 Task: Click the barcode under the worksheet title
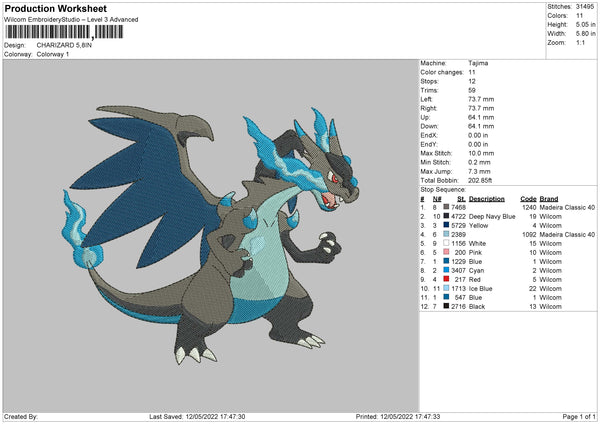click(64, 32)
